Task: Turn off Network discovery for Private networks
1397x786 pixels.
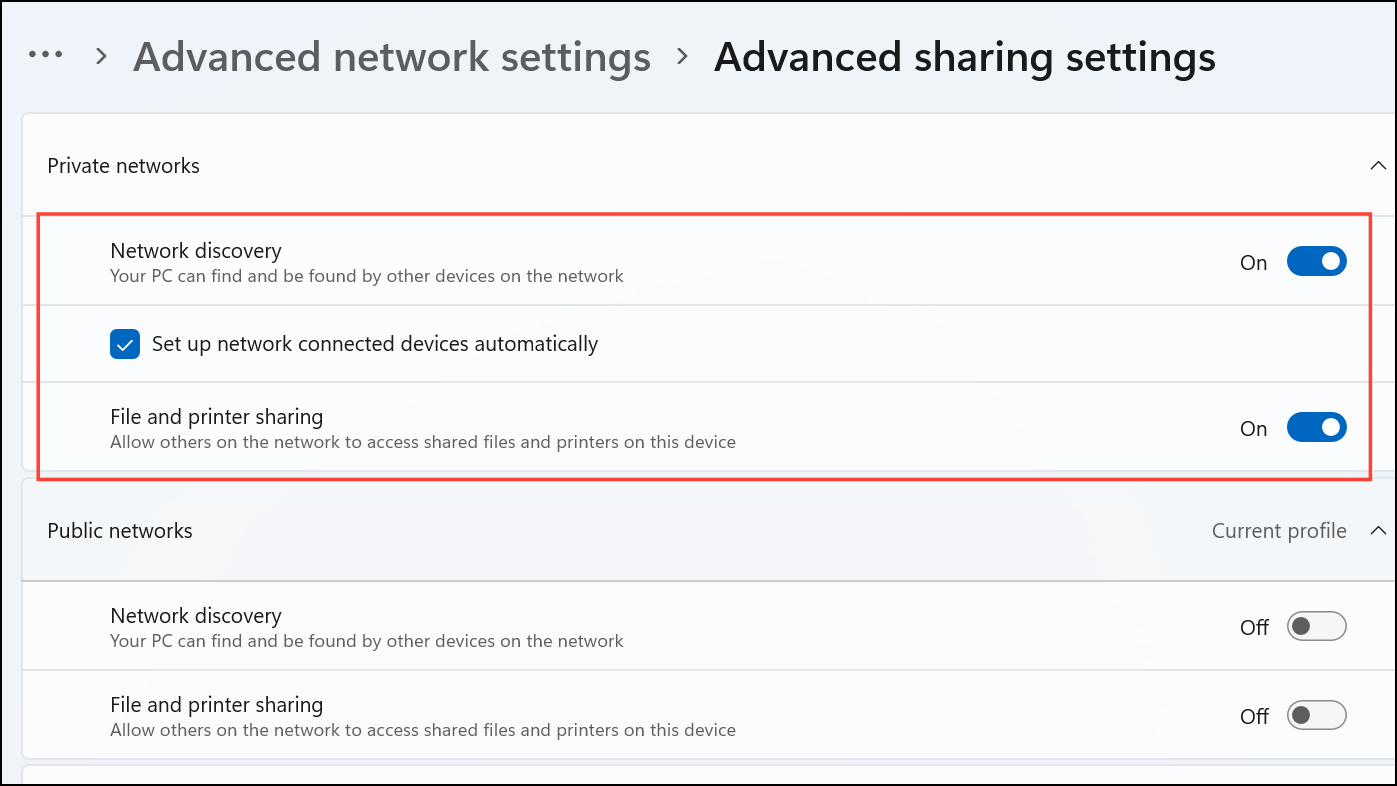Action: (x=1316, y=262)
